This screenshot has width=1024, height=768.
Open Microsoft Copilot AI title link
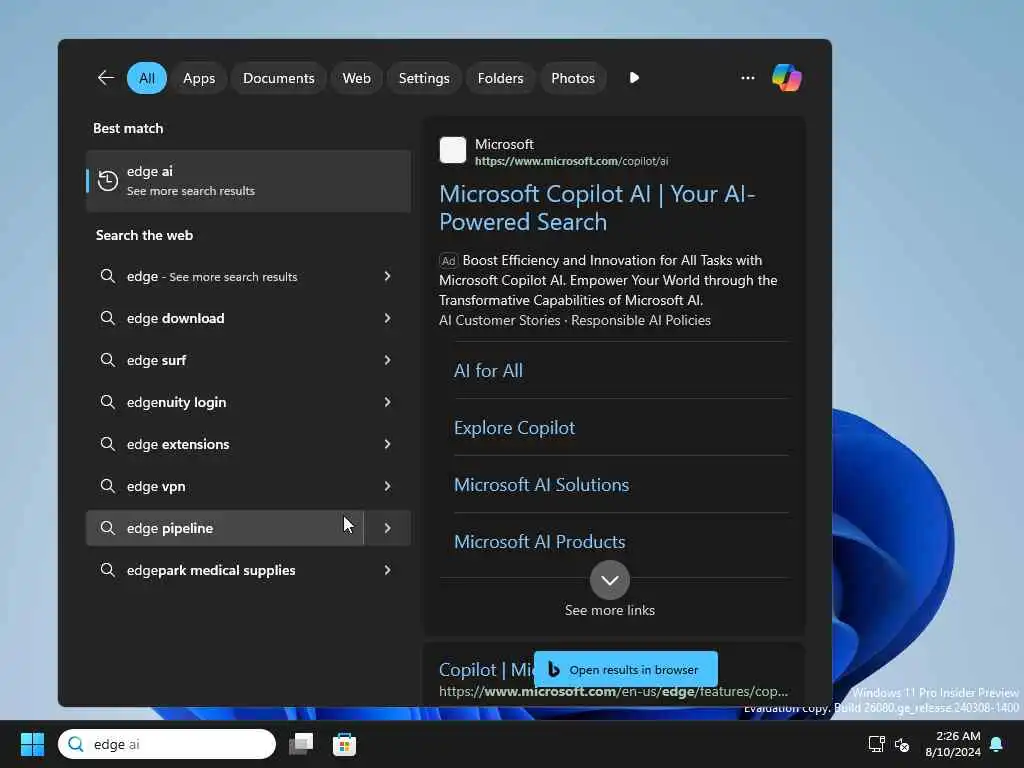tap(597, 208)
